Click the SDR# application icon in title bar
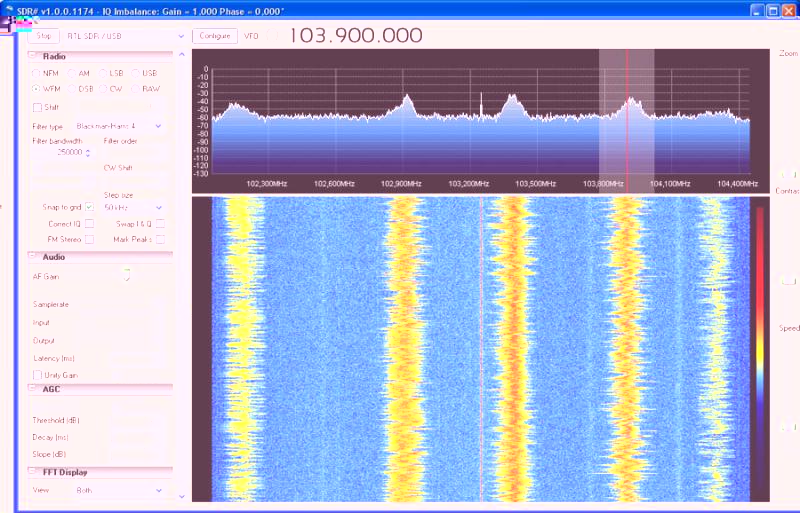Viewport: 800px width, 513px height. click(x=9, y=10)
